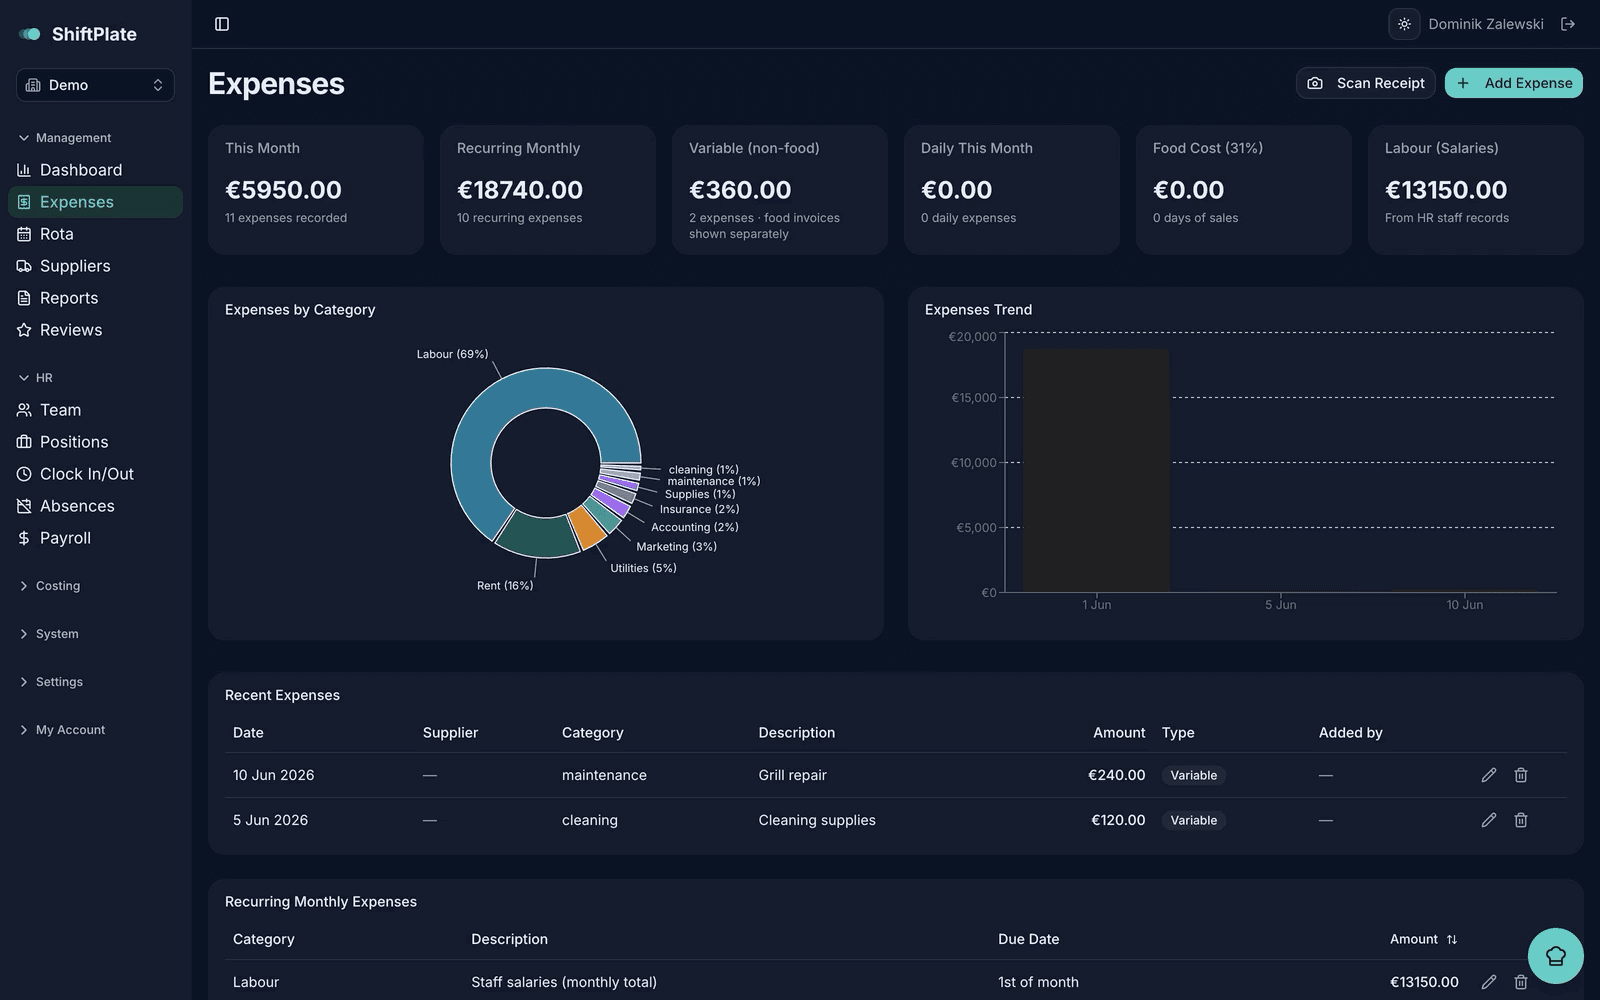Edit the Staff salaries recurring expense
Image resolution: width=1600 pixels, height=1000 pixels.
1489,982
